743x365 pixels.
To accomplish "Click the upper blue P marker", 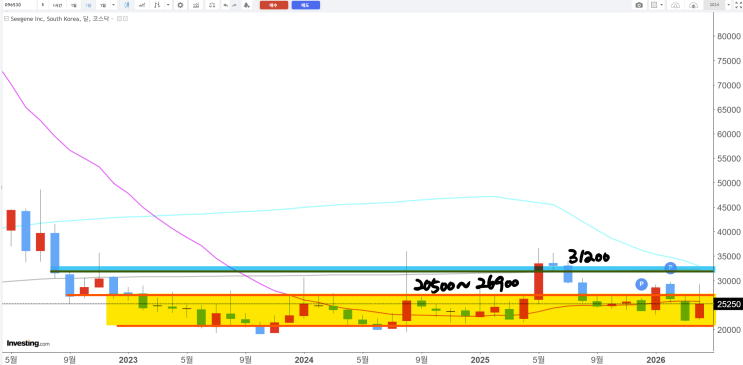I will (x=670, y=268).
